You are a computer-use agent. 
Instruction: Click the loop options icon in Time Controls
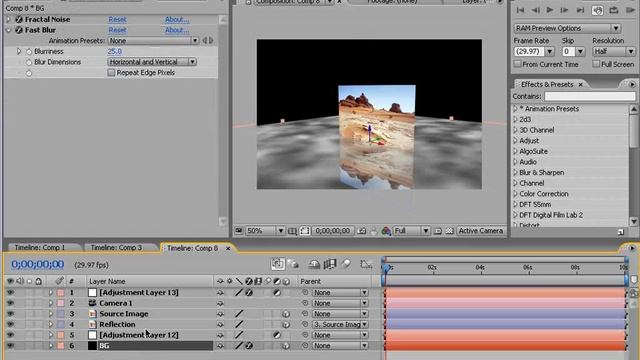(x=613, y=10)
